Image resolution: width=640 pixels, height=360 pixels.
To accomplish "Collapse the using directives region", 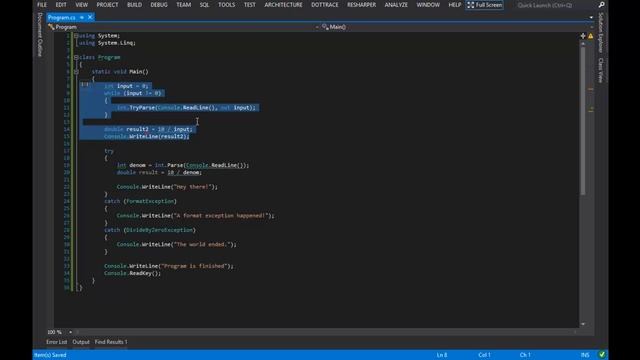I will (76, 36).
